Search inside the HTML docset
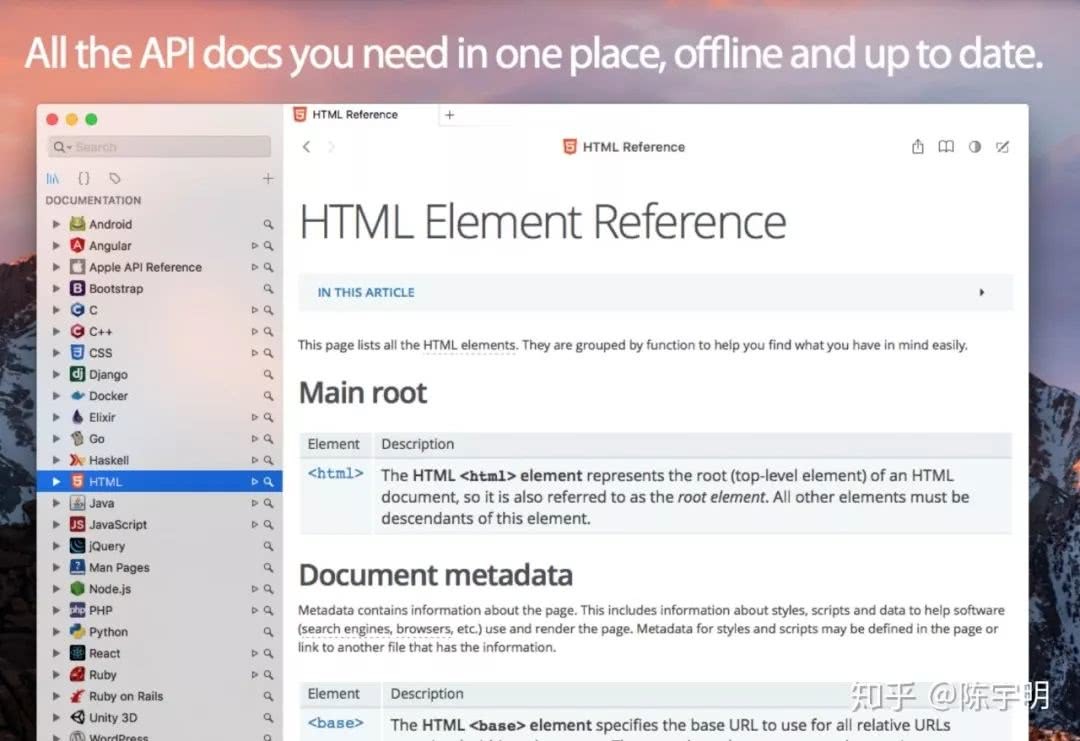Screen dimensions: 1080x741 [x=268, y=481]
